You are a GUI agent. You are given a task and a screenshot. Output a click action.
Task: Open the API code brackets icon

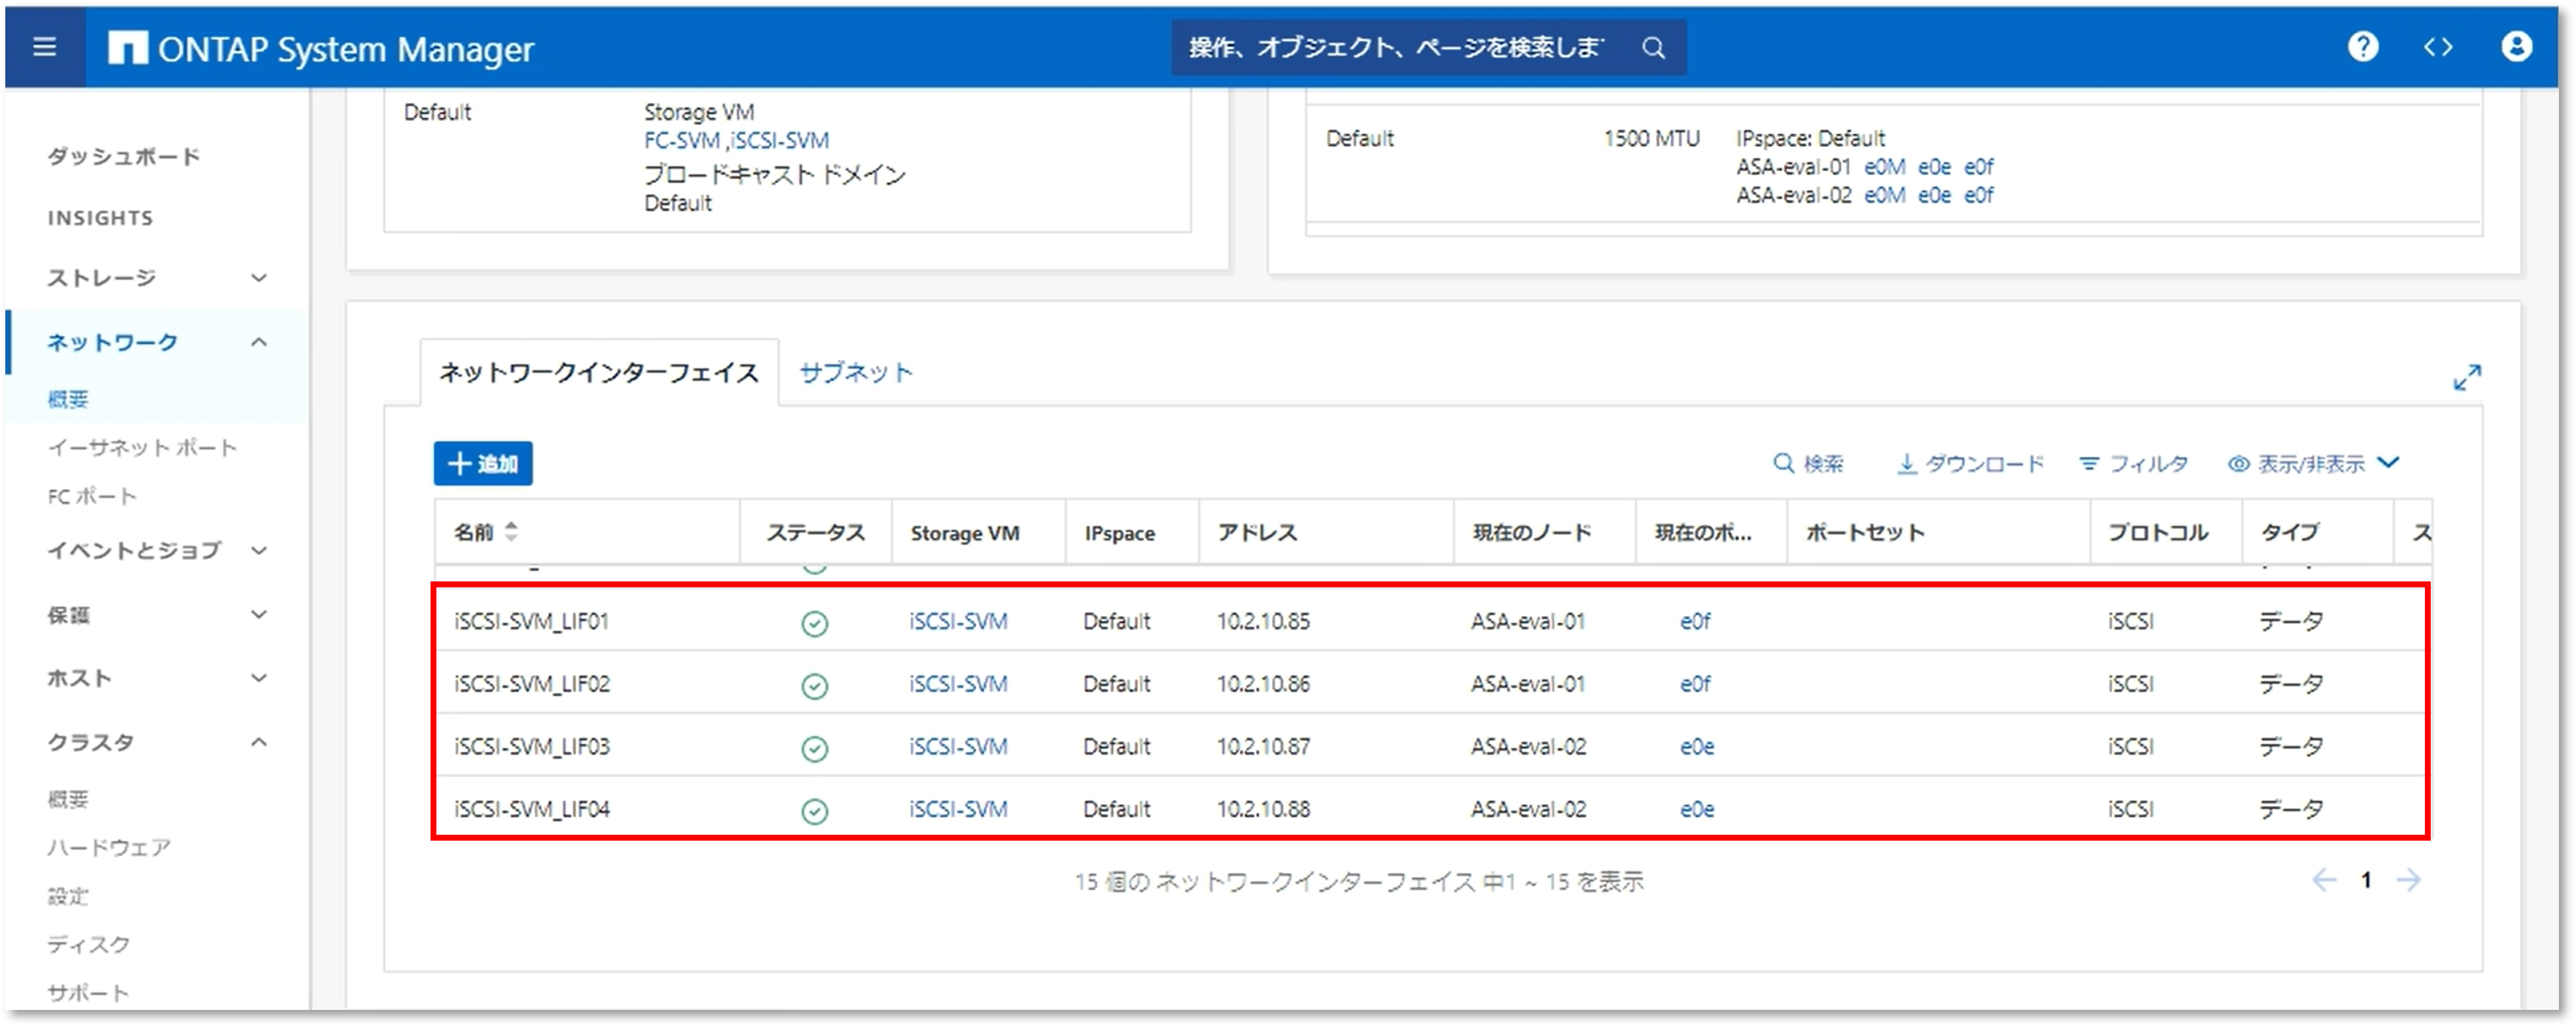click(x=2438, y=47)
